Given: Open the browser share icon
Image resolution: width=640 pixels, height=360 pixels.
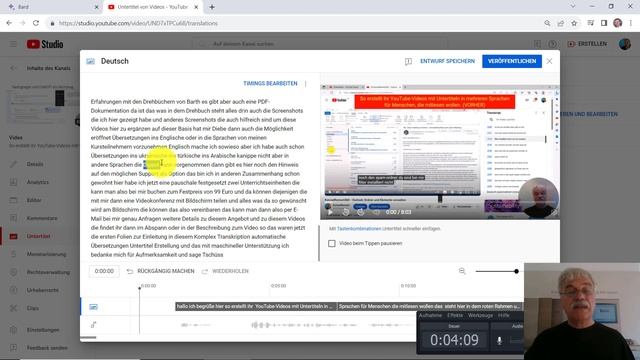Looking at the screenshot, I should pyautogui.click(x=560, y=23).
